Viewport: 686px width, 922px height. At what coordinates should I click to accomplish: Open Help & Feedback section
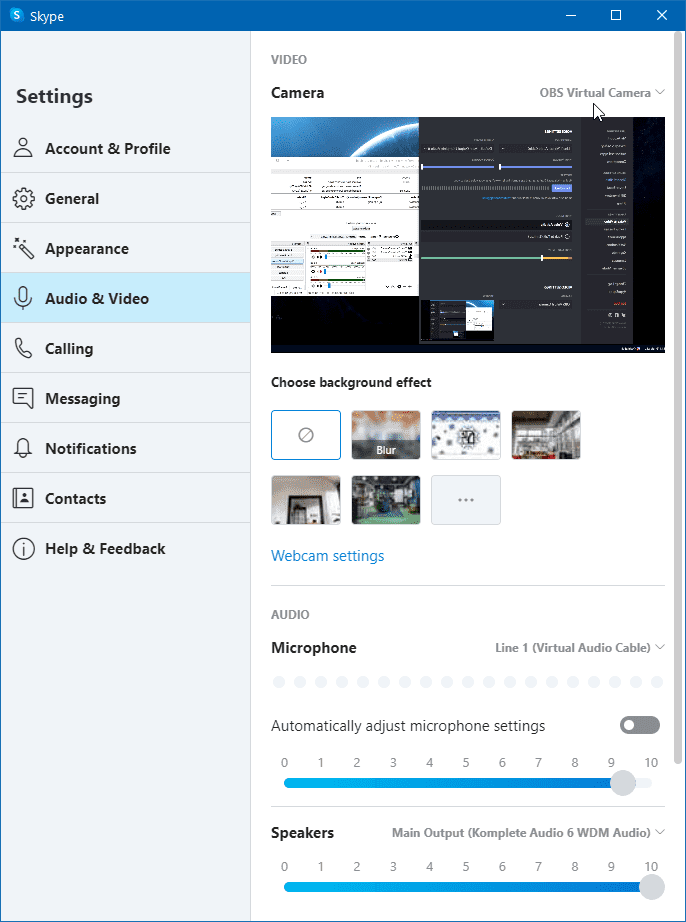[x=126, y=548]
